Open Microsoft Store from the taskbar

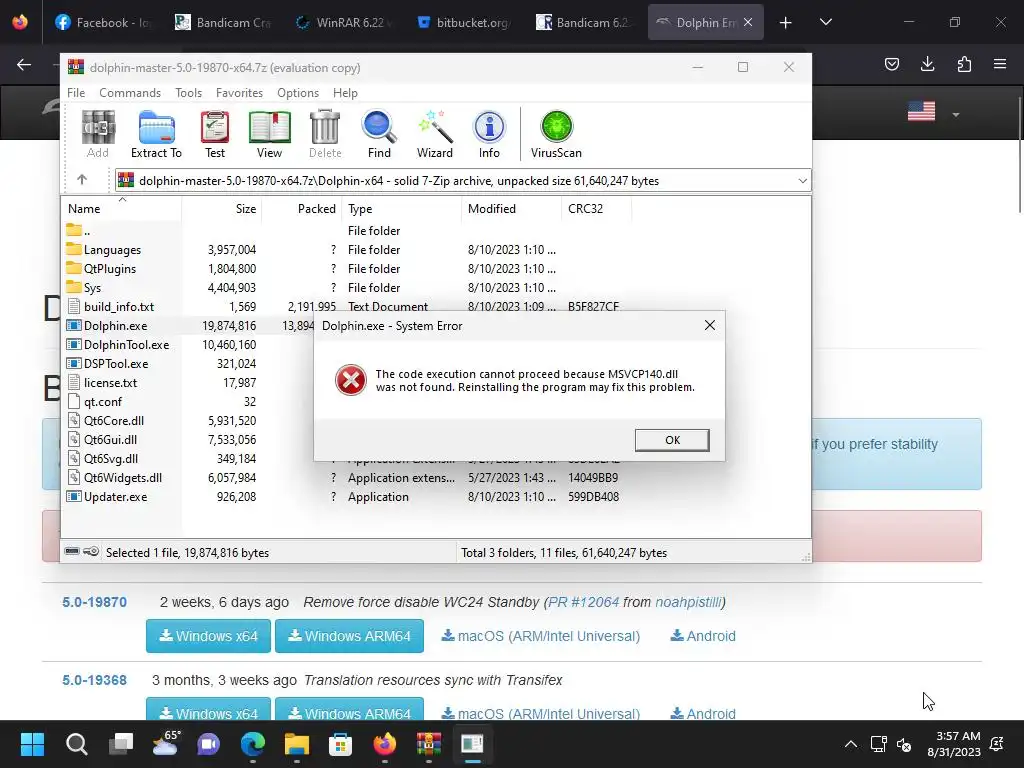click(340, 744)
